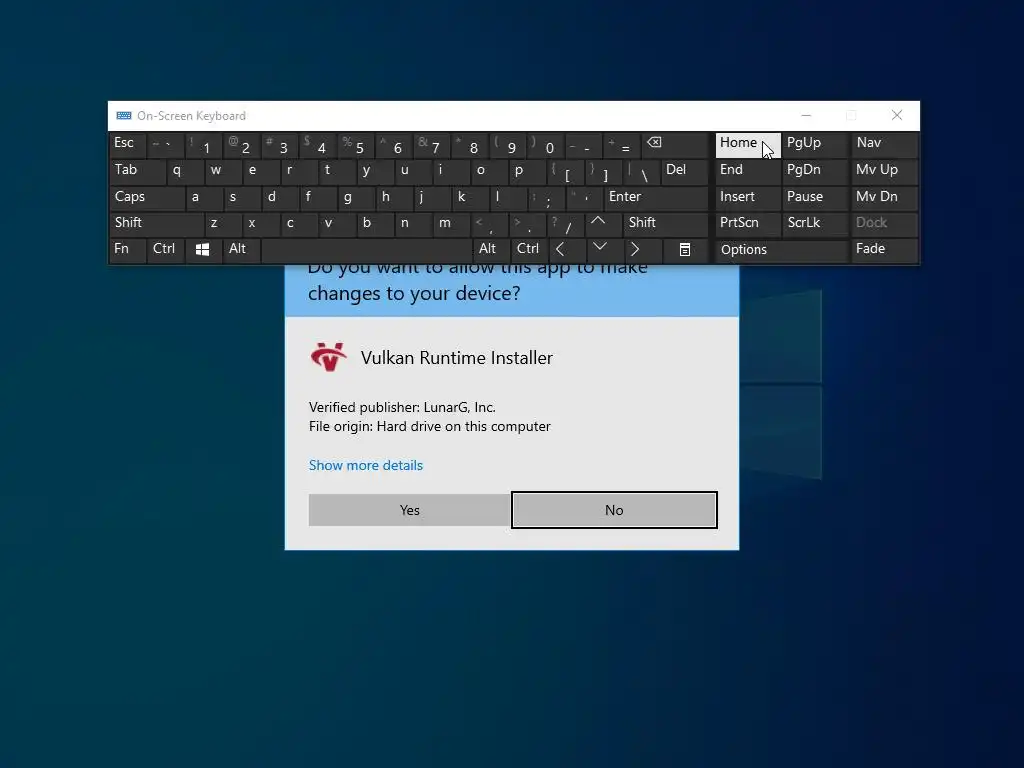Click the Enter key
Screen dimensions: 1024x768
pos(656,197)
